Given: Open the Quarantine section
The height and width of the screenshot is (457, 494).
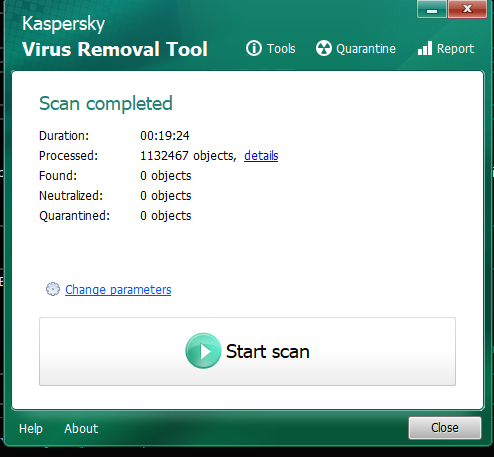Looking at the screenshot, I should coord(366,49).
